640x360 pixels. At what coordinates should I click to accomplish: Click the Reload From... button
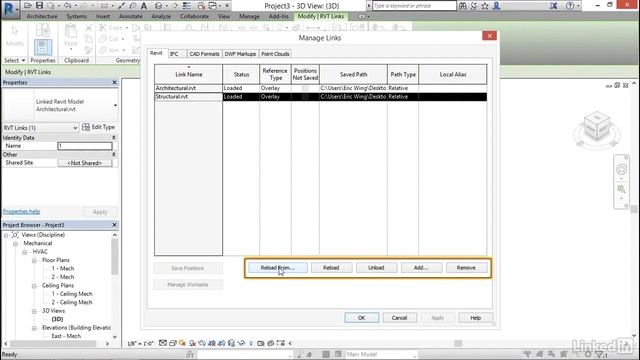point(278,268)
